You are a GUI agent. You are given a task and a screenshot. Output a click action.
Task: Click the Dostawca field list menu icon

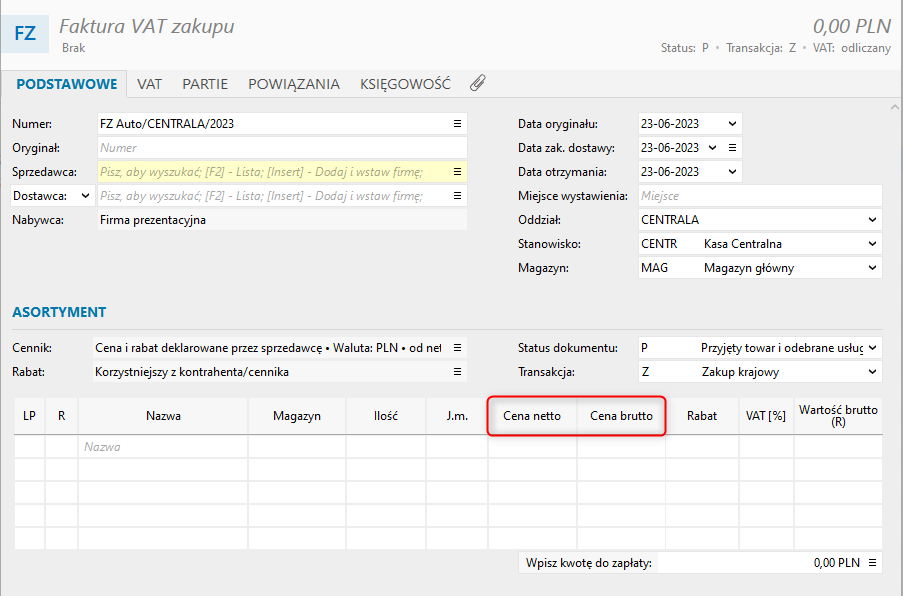(x=457, y=196)
